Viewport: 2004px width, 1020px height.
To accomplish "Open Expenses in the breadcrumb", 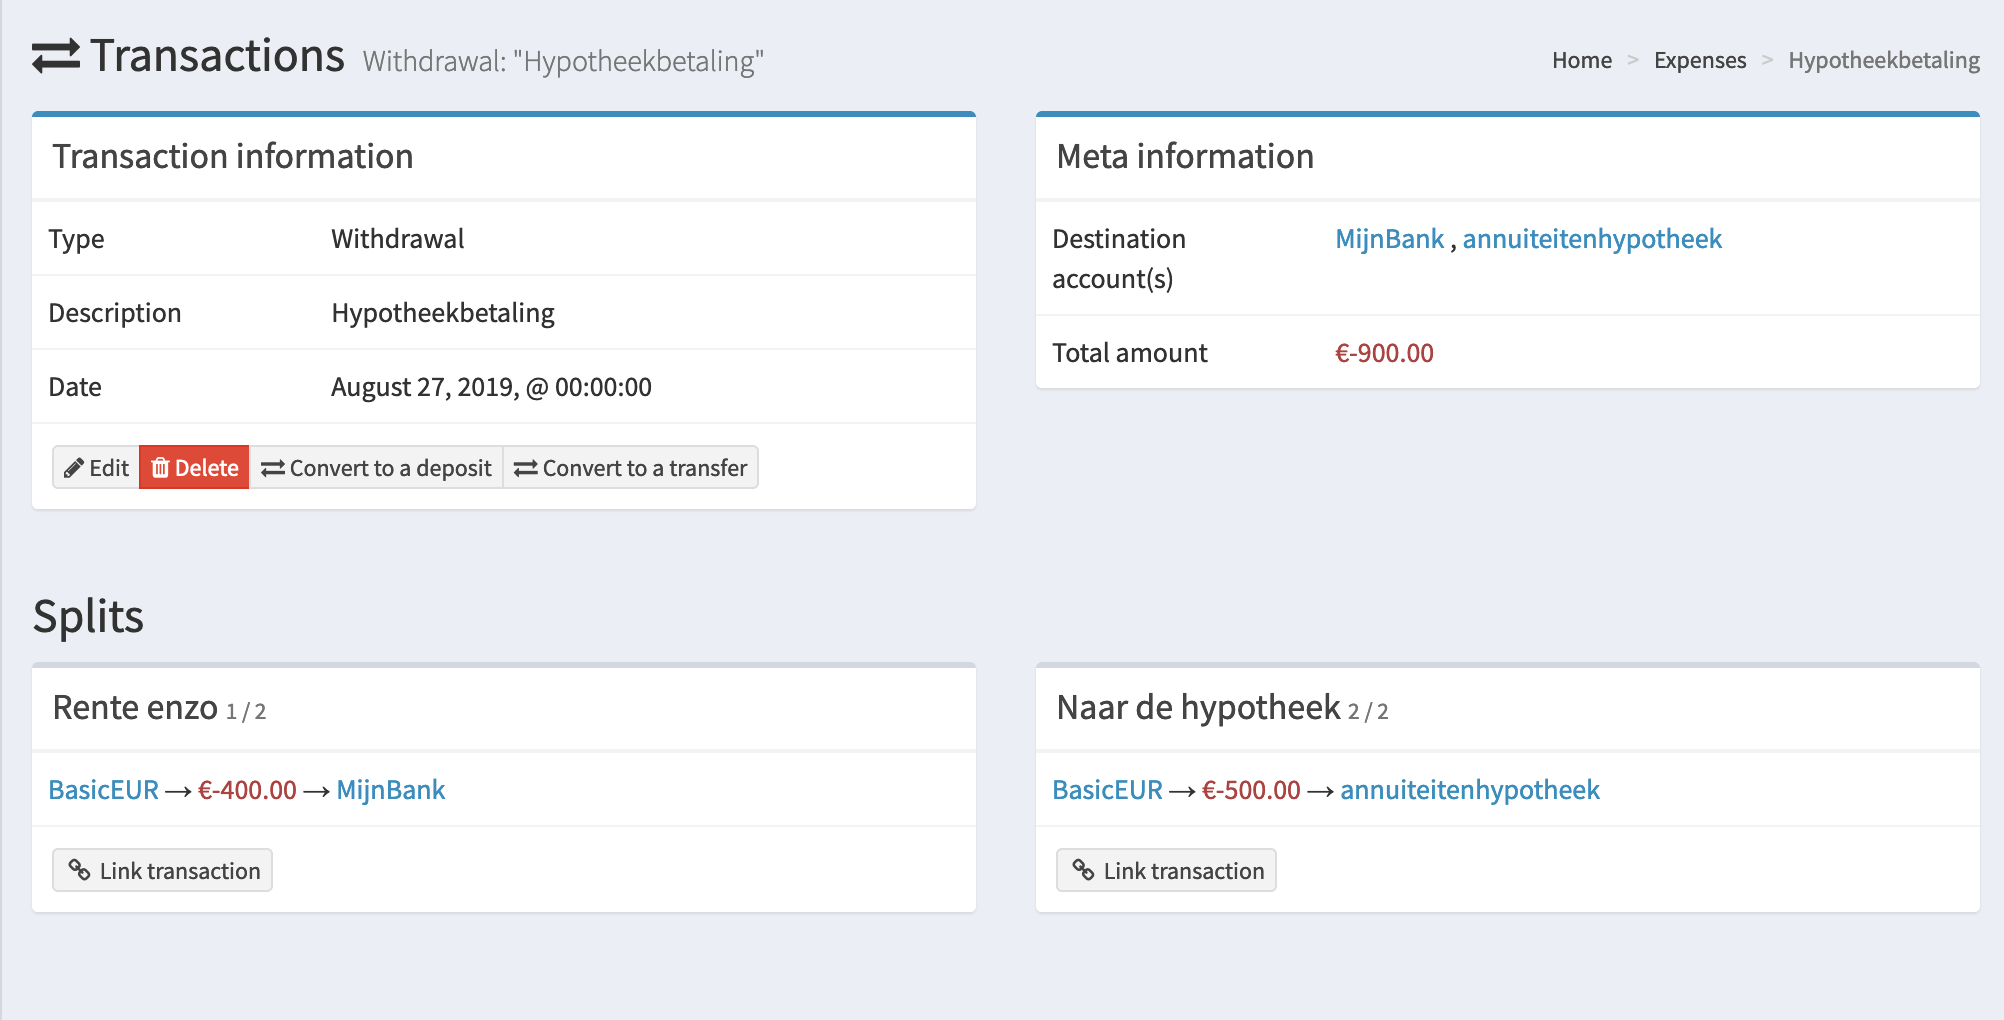I will [x=1700, y=60].
